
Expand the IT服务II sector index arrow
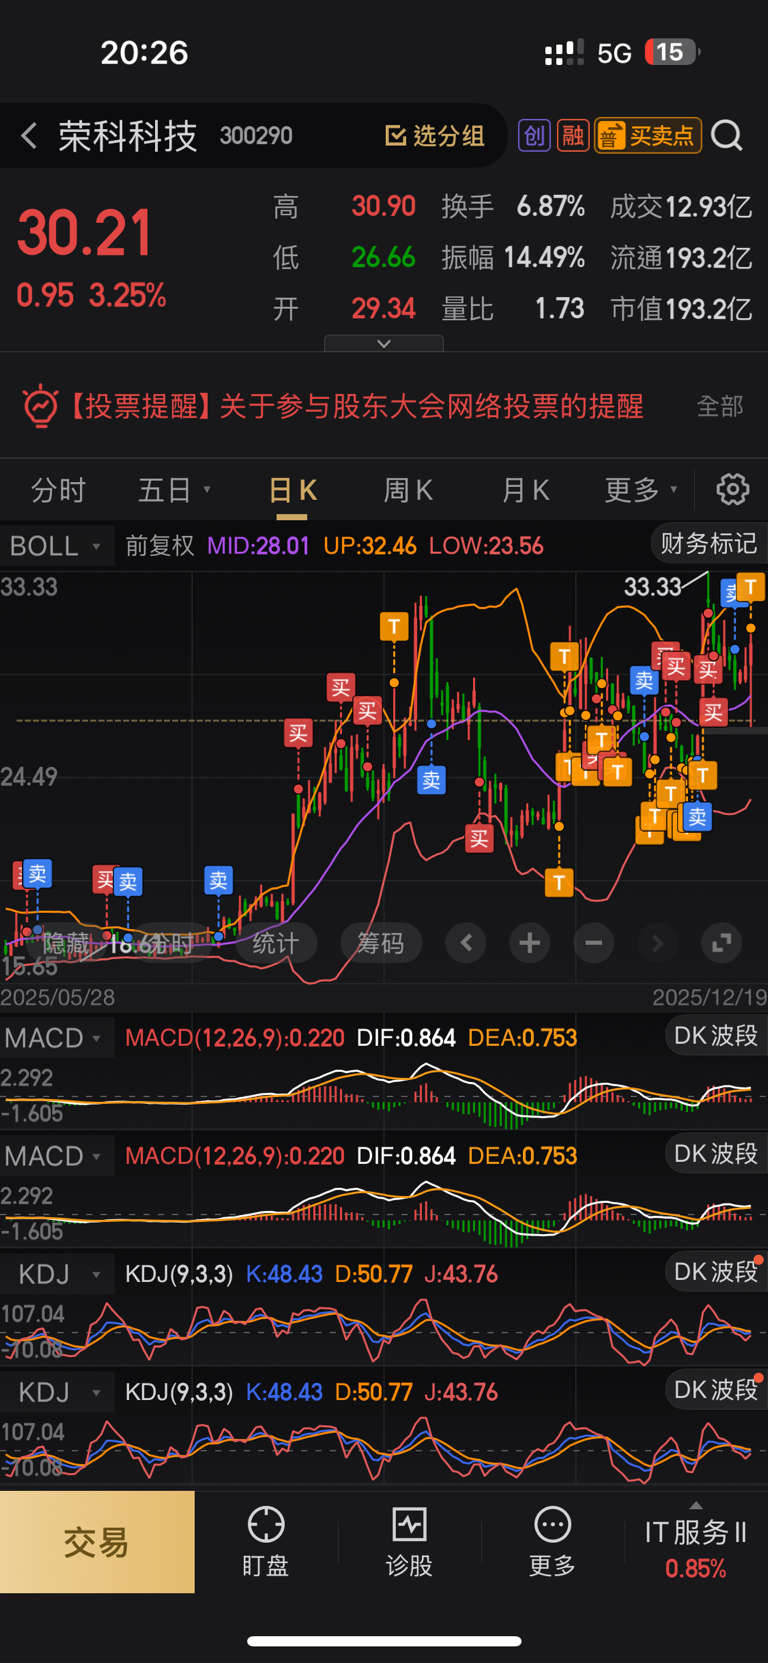pyautogui.click(x=696, y=1506)
